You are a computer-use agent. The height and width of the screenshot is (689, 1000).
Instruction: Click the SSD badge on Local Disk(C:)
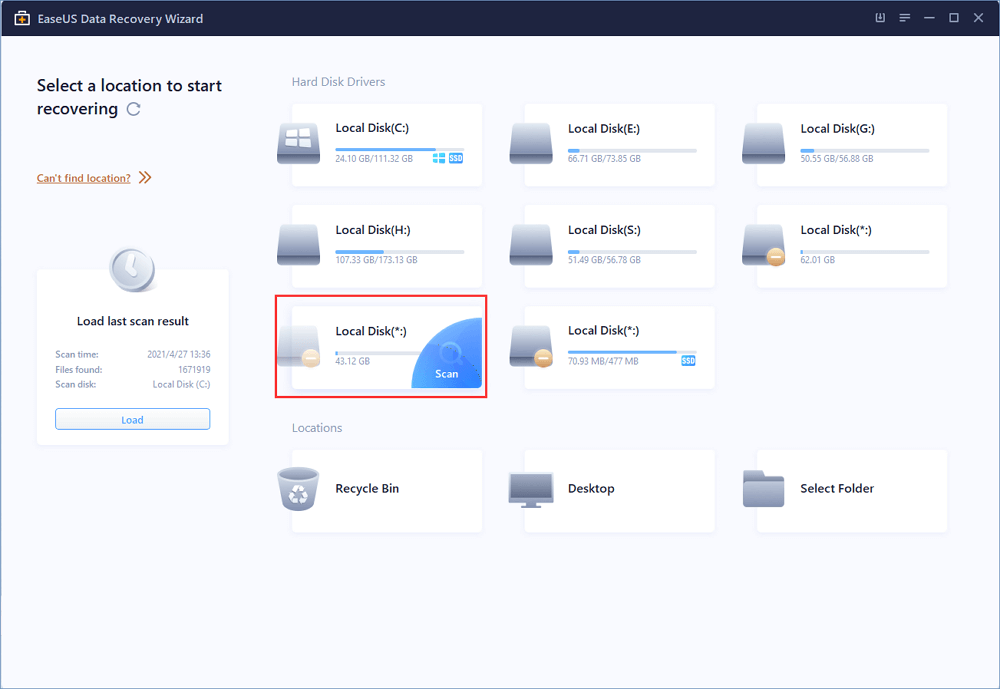(x=456, y=158)
